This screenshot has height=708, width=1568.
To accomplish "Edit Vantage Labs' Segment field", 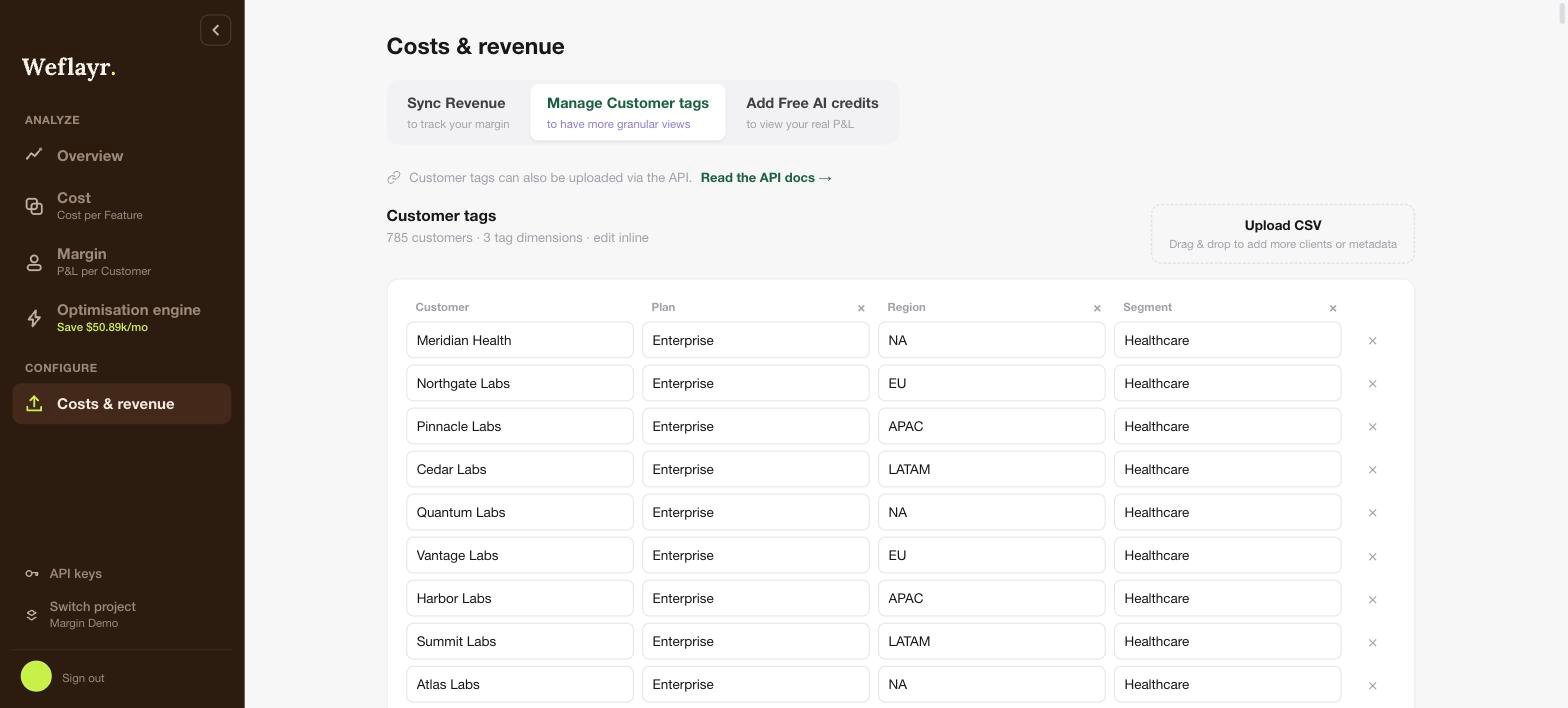I will point(1228,555).
